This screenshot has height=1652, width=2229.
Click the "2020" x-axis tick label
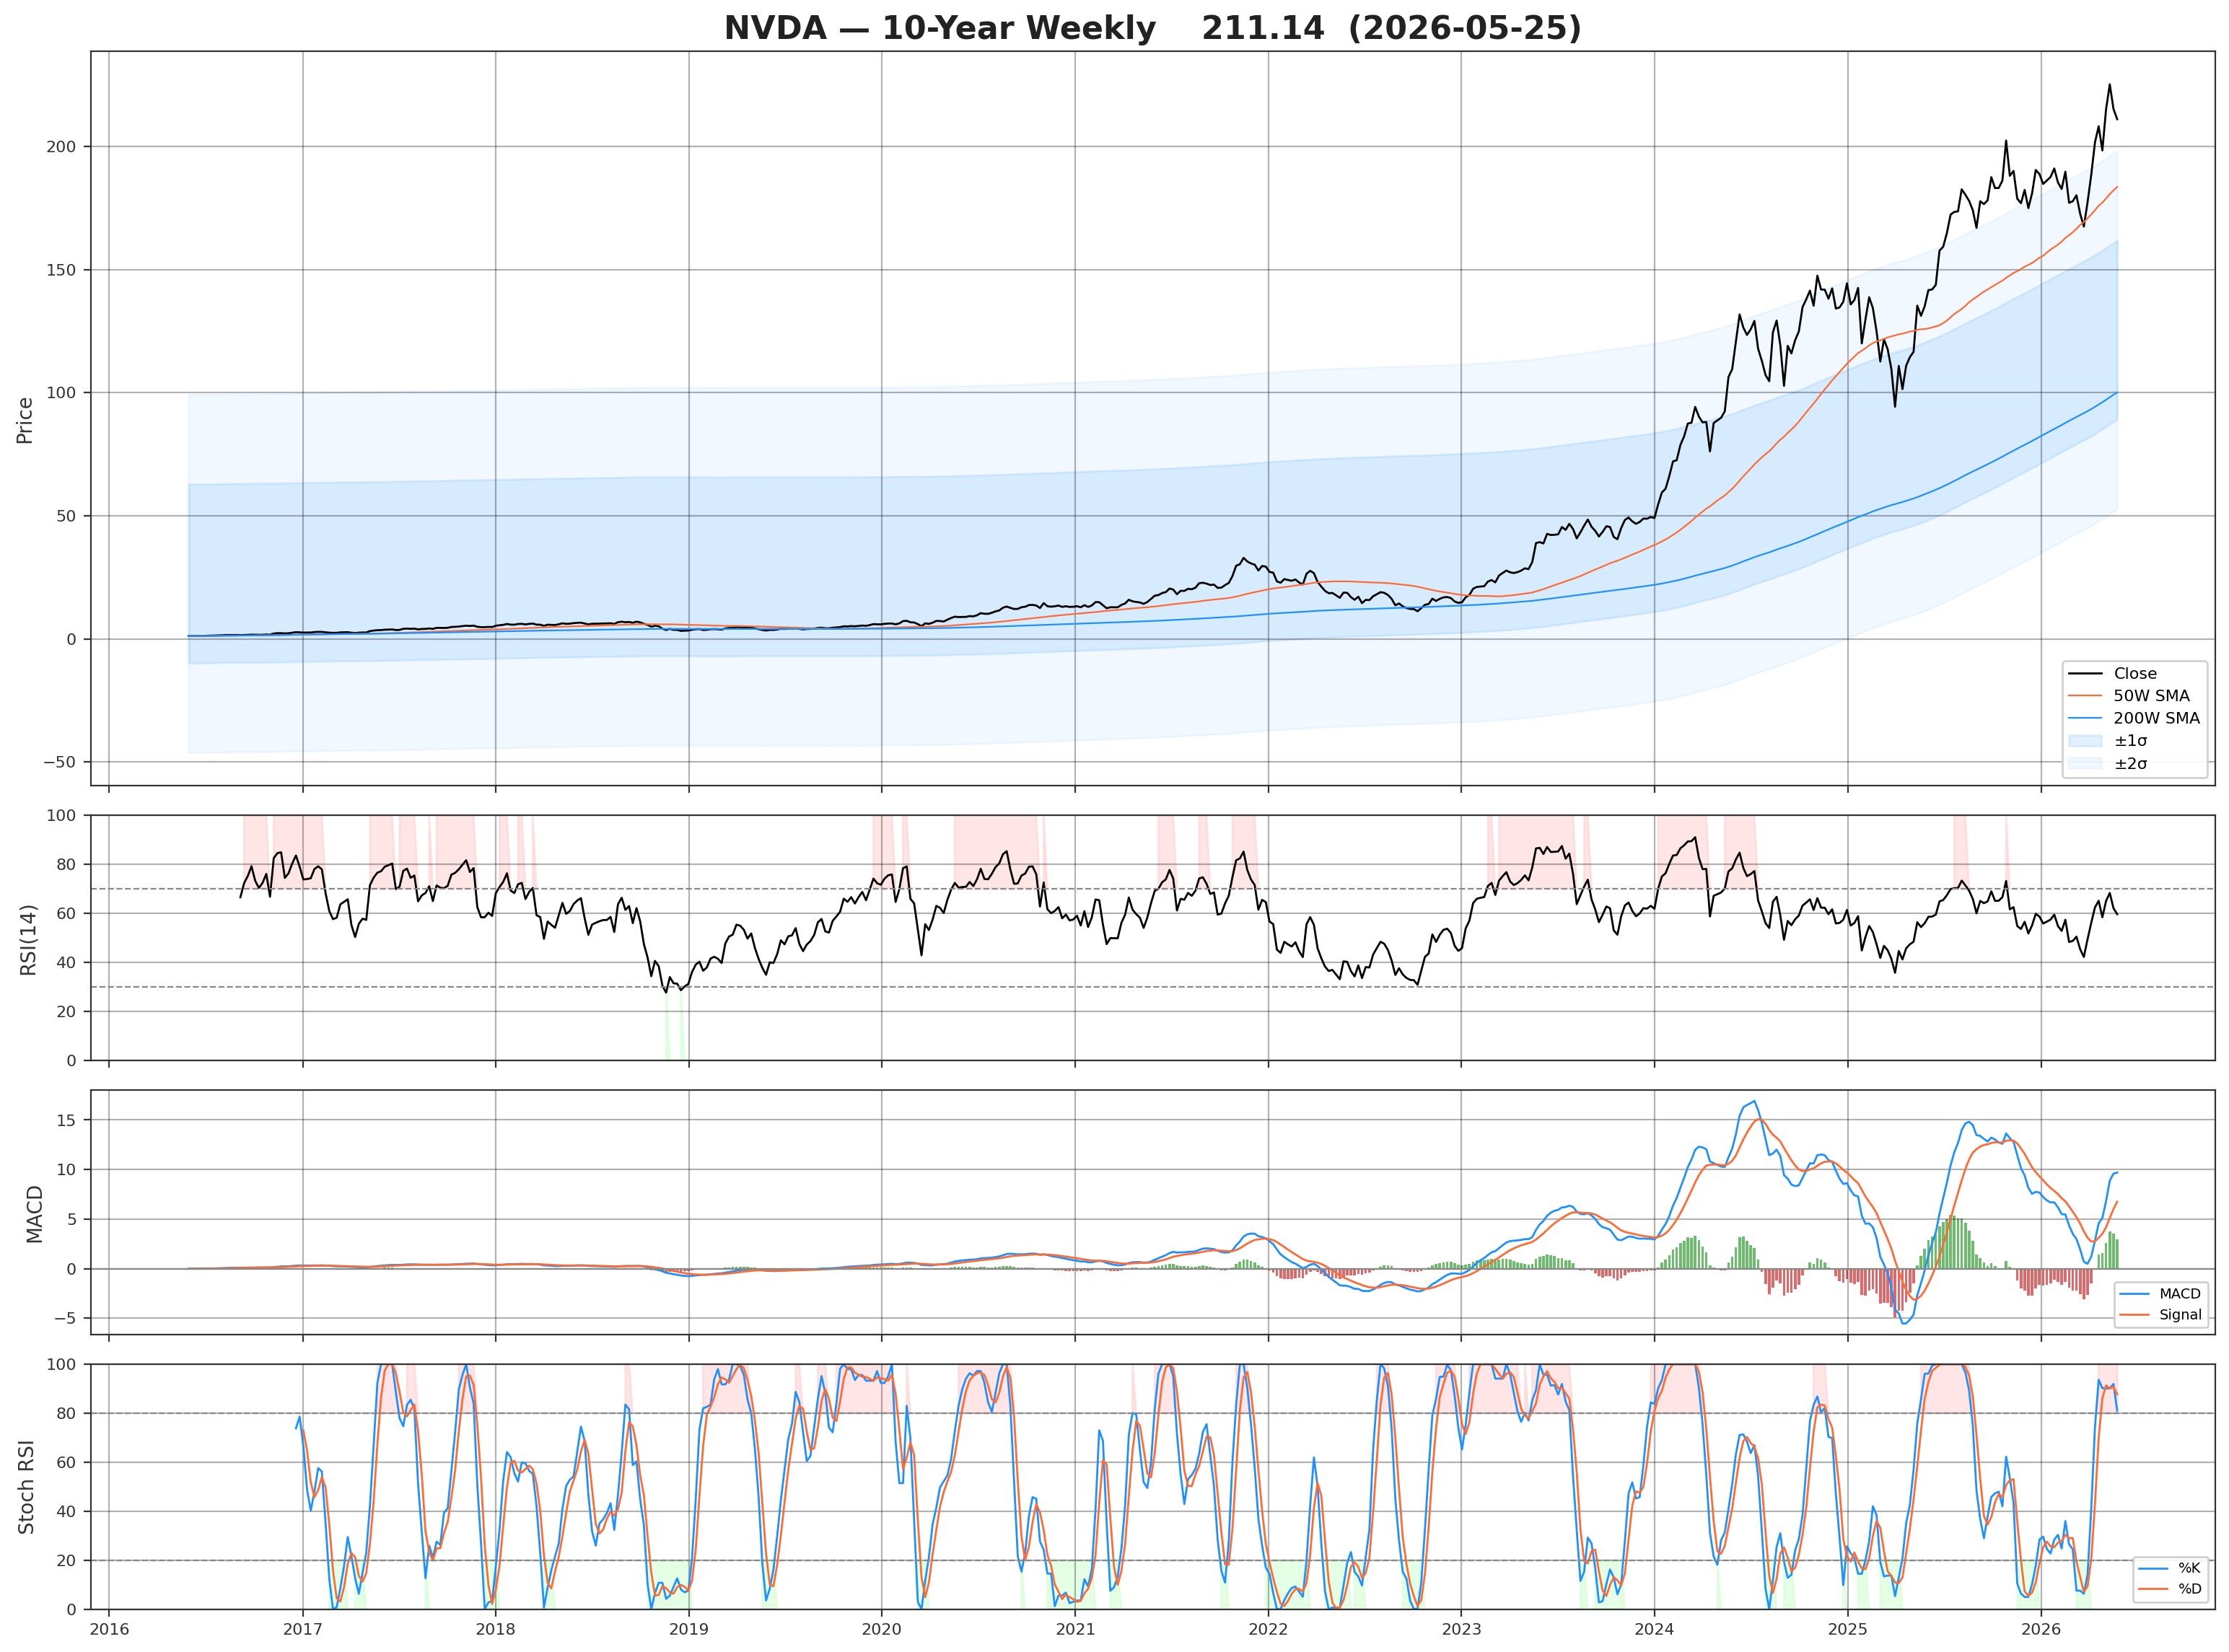[881, 1629]
